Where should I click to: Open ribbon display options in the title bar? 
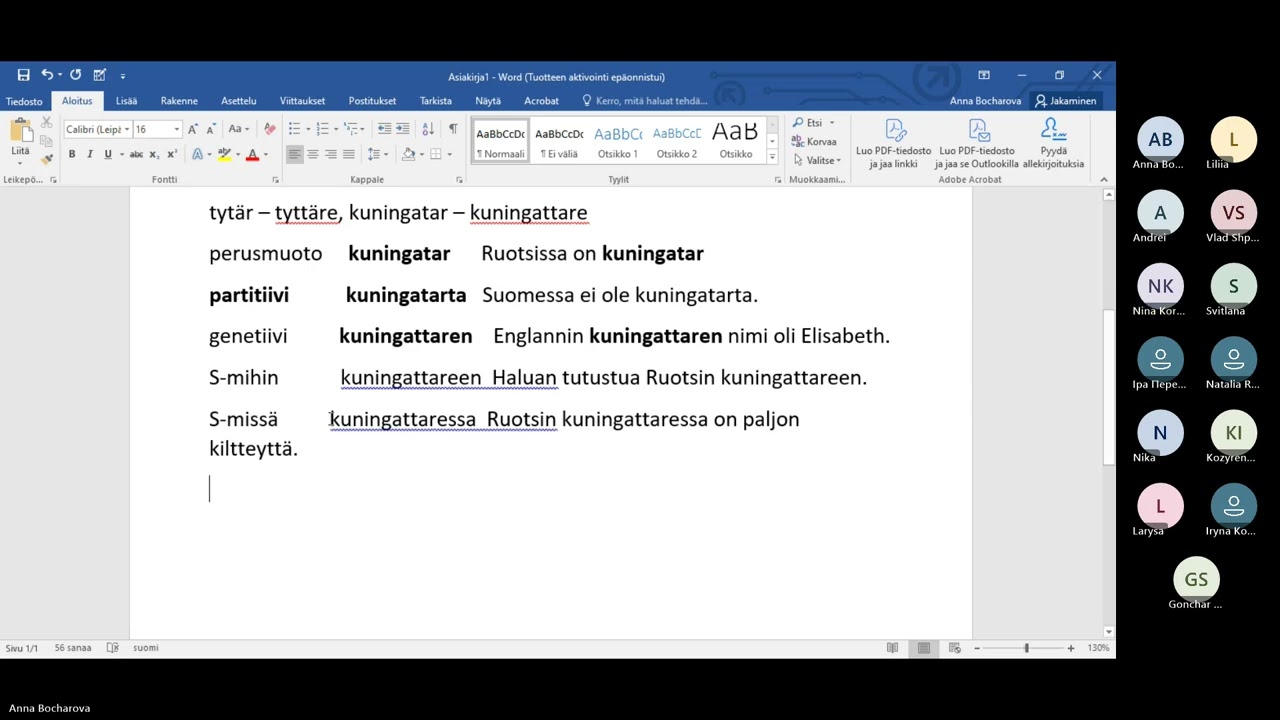coord(984,75)
